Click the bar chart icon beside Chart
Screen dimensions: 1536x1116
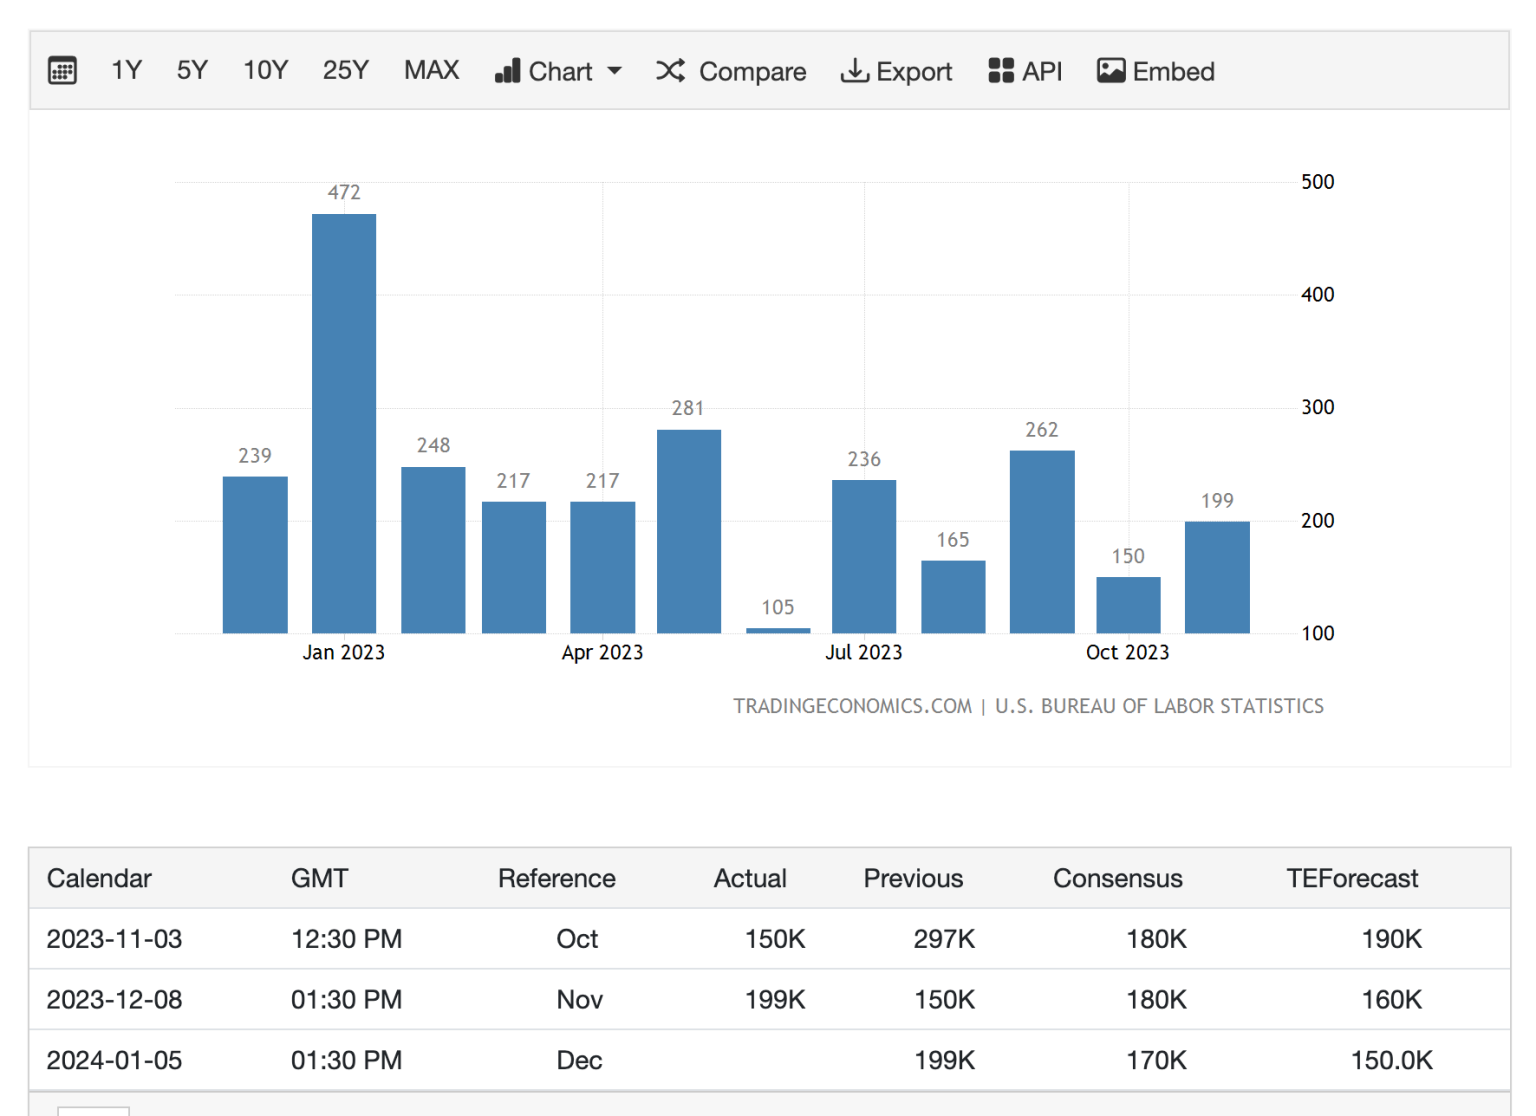508,71
